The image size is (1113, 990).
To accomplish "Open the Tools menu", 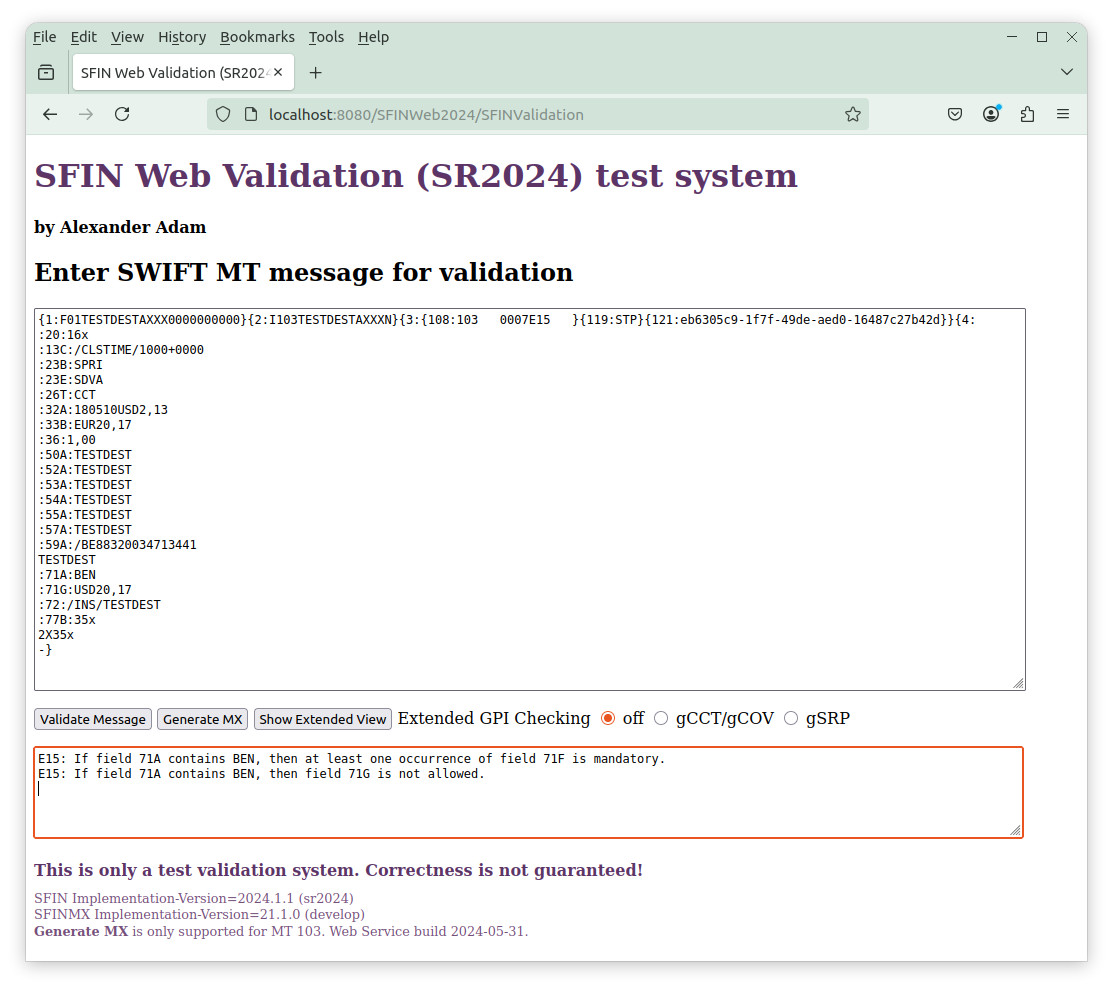I will pyautogui.click(x=327, y=37).
